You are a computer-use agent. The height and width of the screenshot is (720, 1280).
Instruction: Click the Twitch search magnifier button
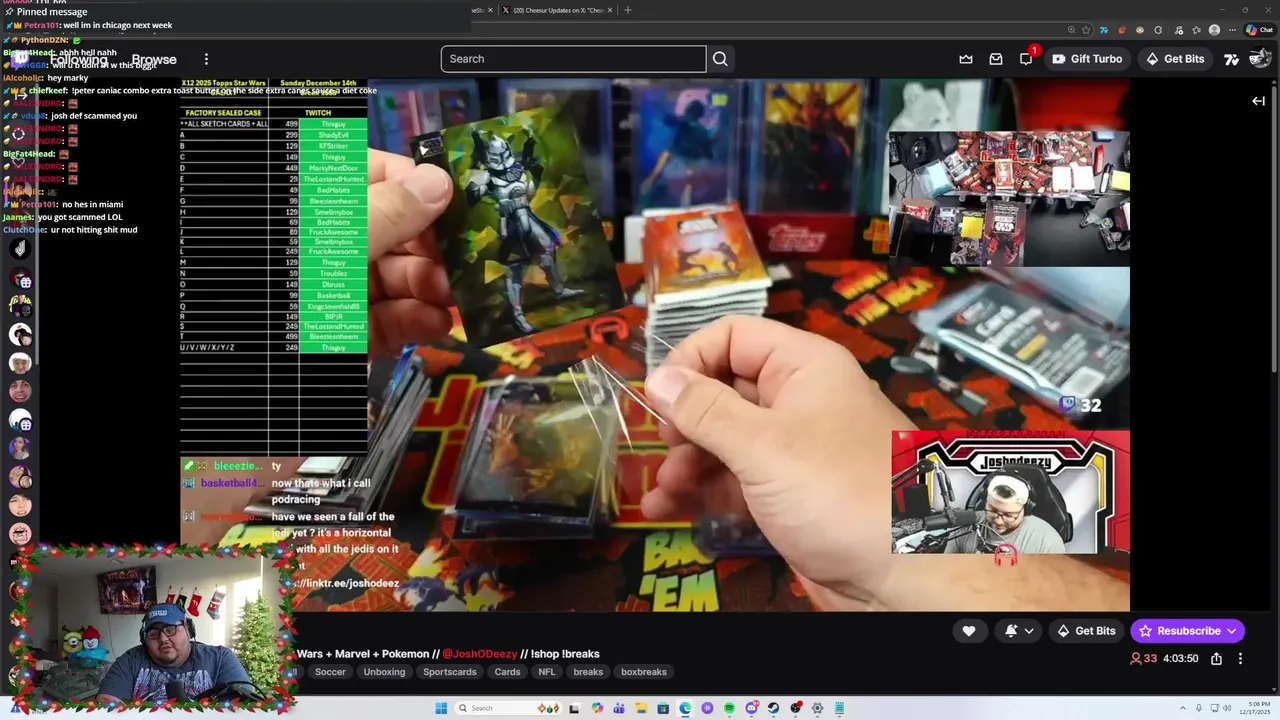(x=720, y=59)
